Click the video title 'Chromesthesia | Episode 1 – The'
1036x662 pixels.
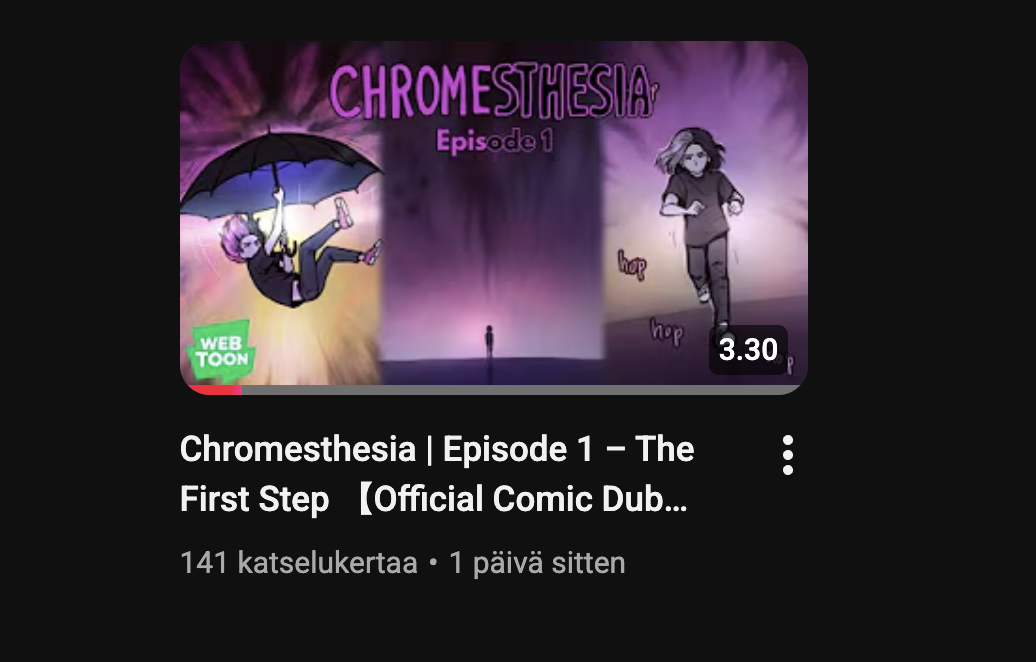coord(437,449)
